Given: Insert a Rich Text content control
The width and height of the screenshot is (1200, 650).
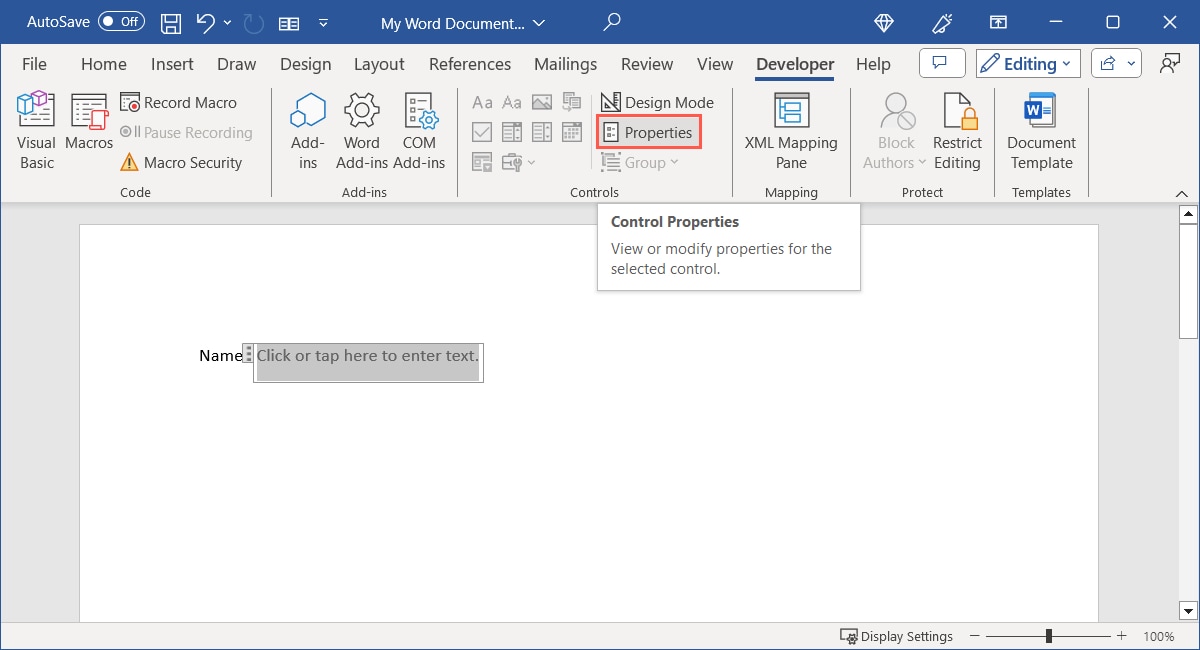Looking at the screenshot, I should click(482, 102).
